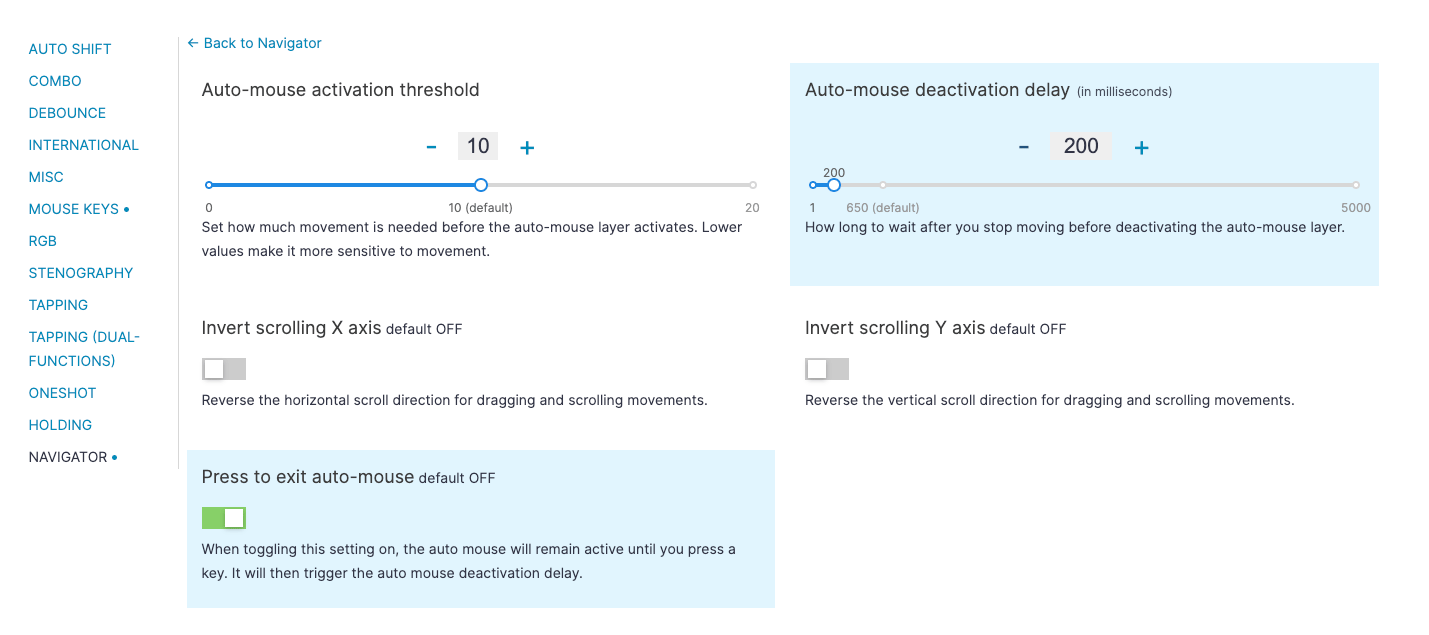Image resolution: width=1429 pixels, height=635 pixels.
Task: Increase deactivation delay with plus icon
Action: (1141, 147)
